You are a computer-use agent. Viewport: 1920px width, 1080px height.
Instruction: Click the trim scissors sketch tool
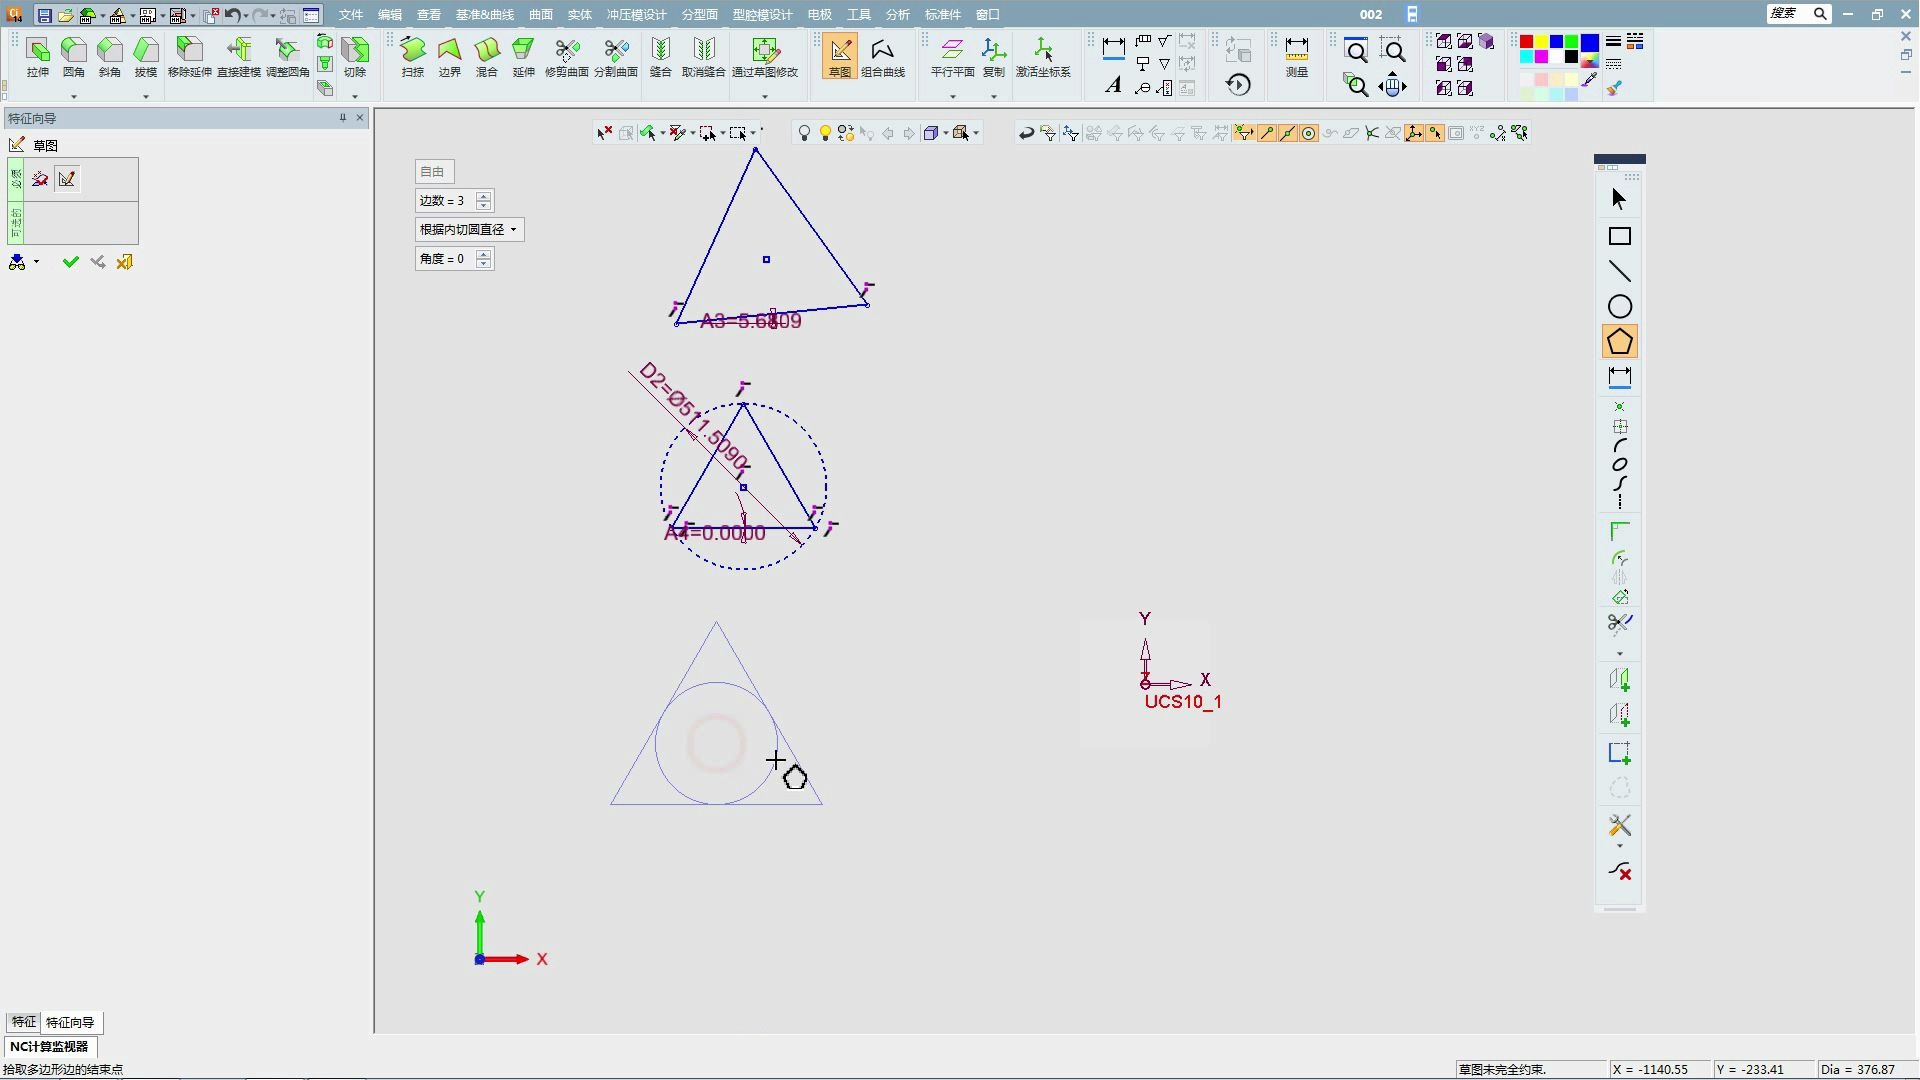[1619, 624]
